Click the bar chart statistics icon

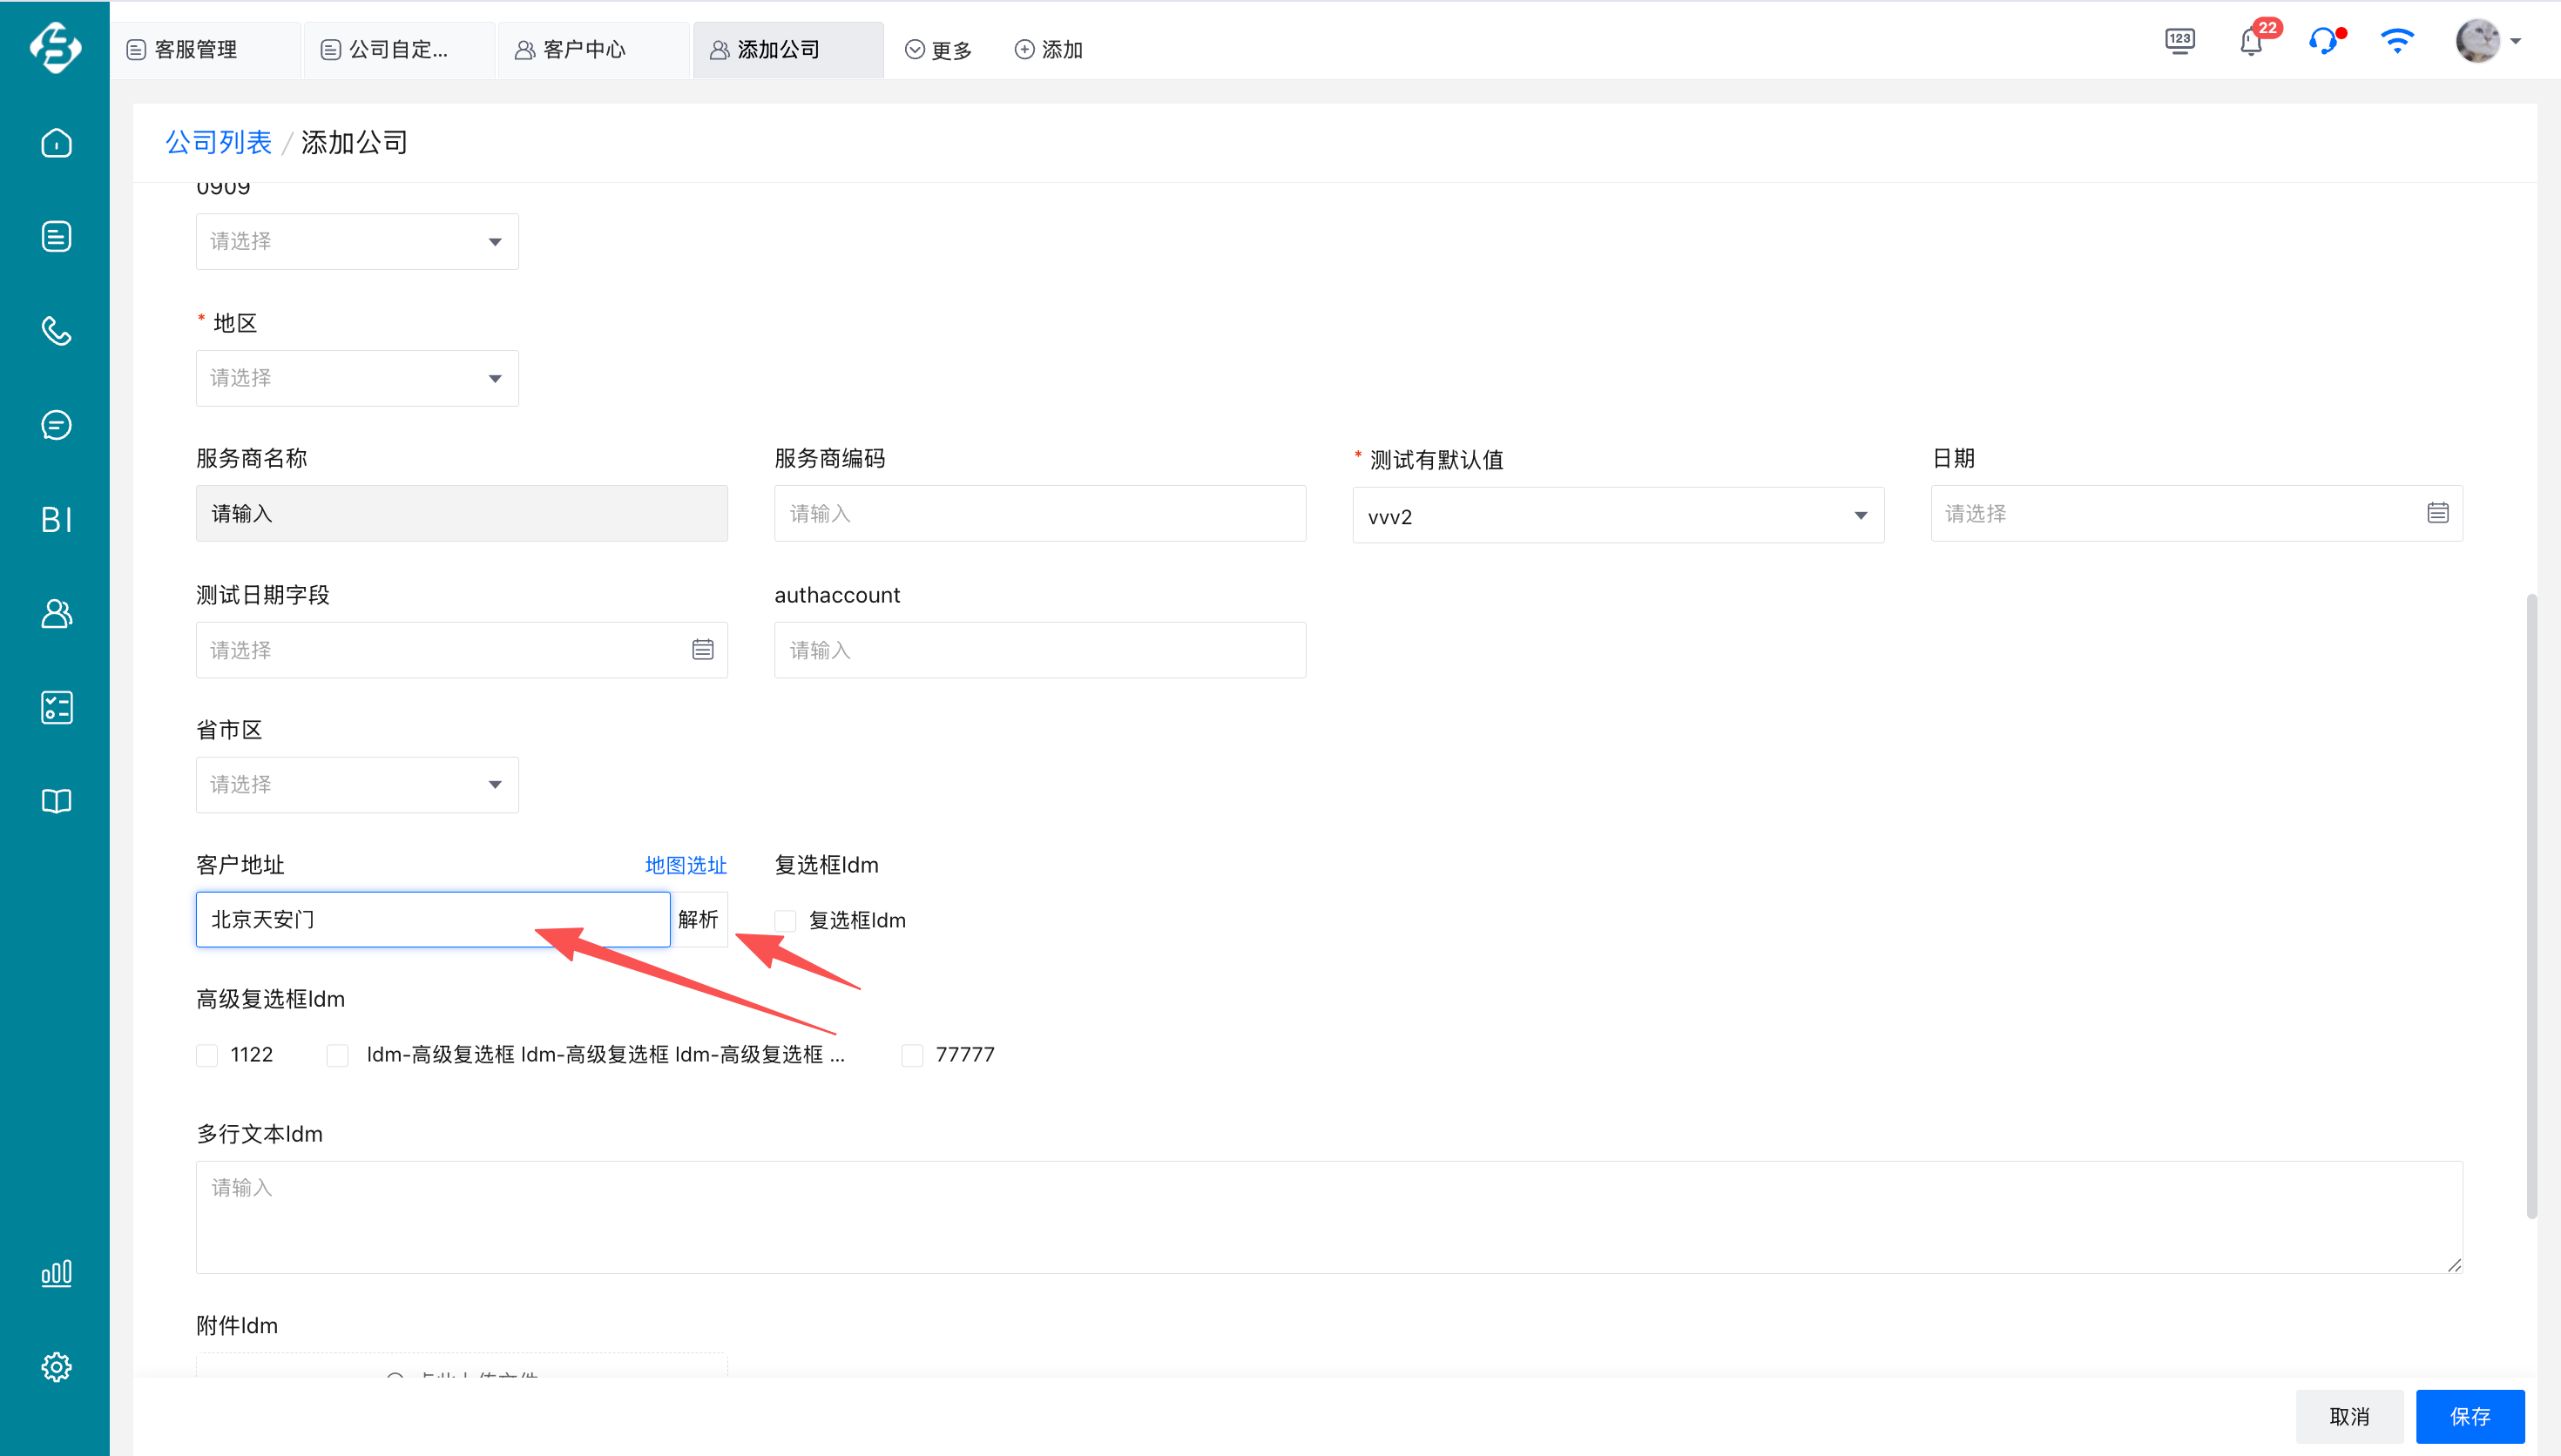coord(56,1273)
